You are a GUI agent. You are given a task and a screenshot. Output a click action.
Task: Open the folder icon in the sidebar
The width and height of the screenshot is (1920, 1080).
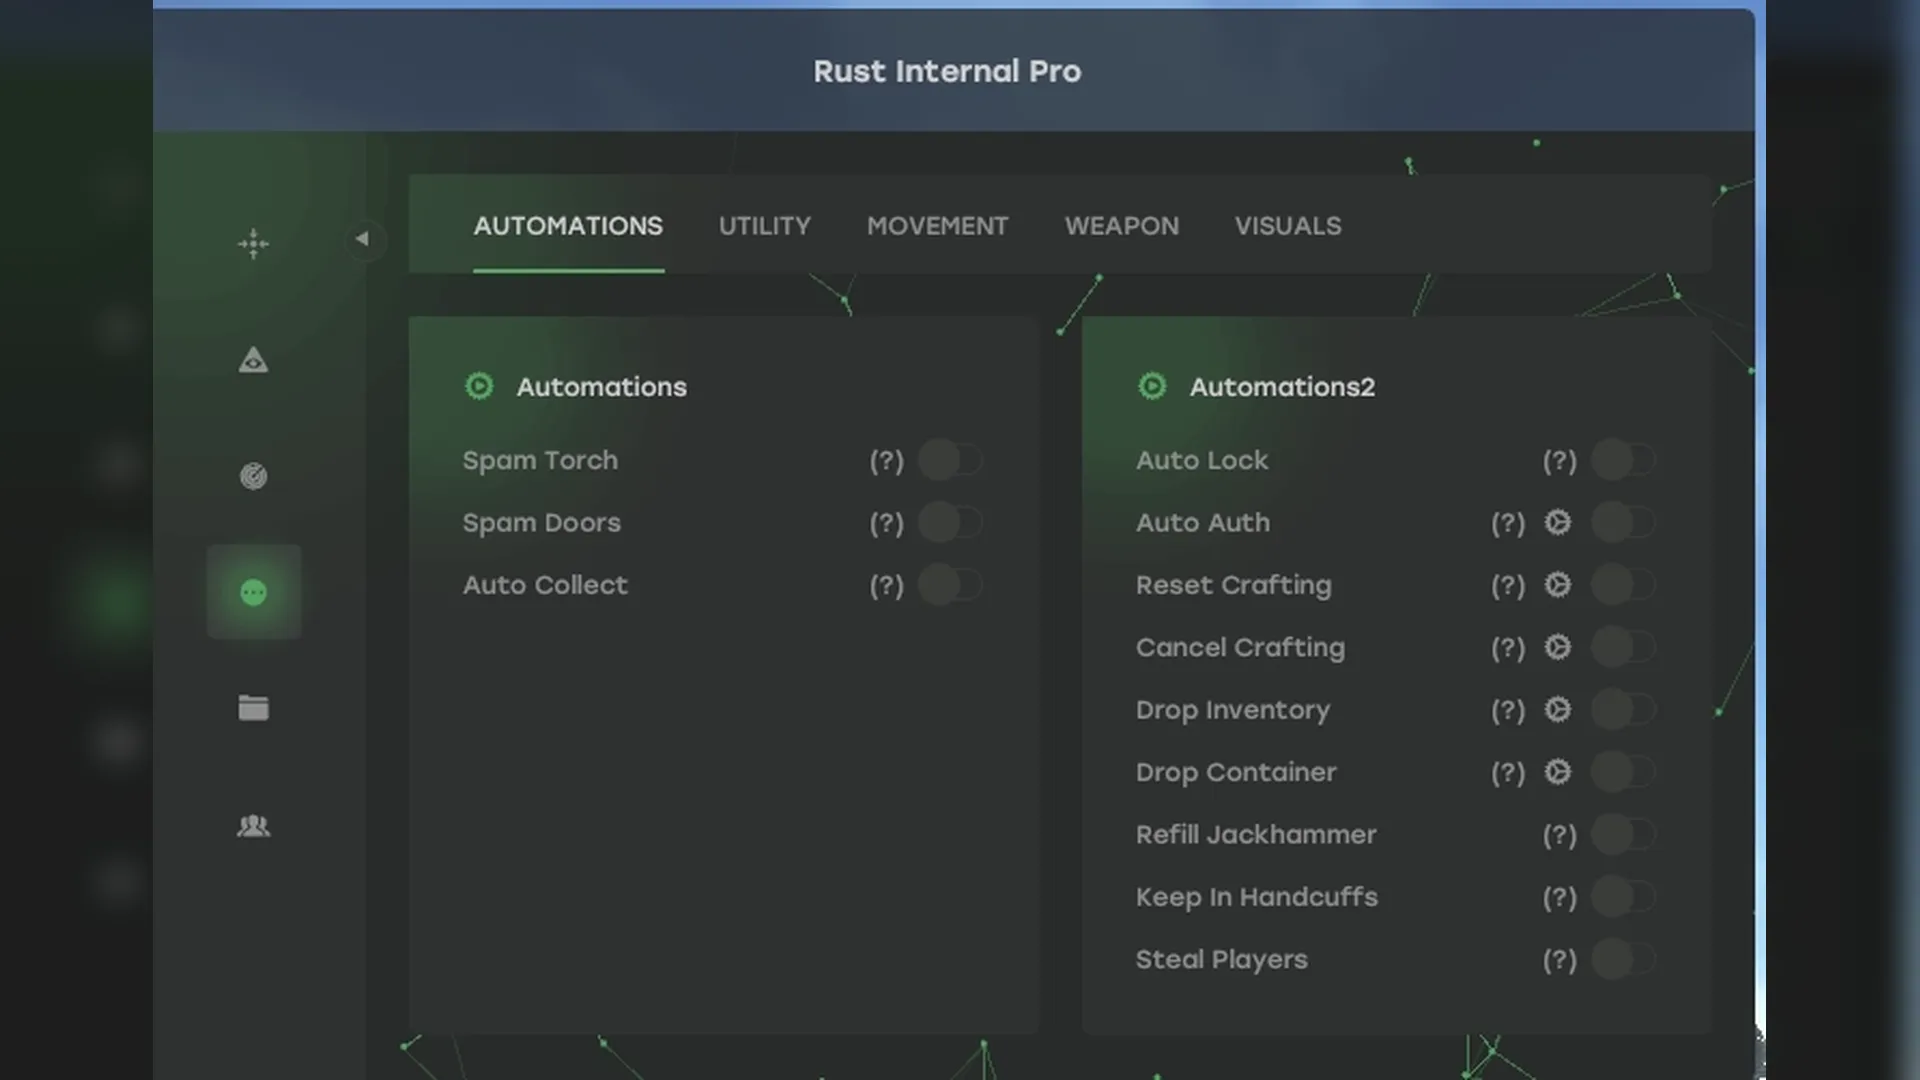tap(253, 708)
